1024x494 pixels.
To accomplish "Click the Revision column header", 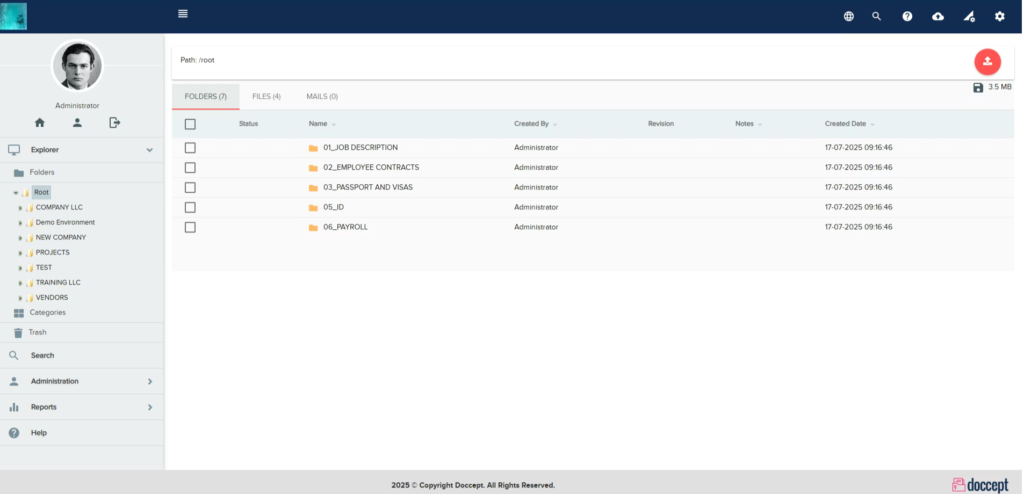I will click(x=661, y=124).
